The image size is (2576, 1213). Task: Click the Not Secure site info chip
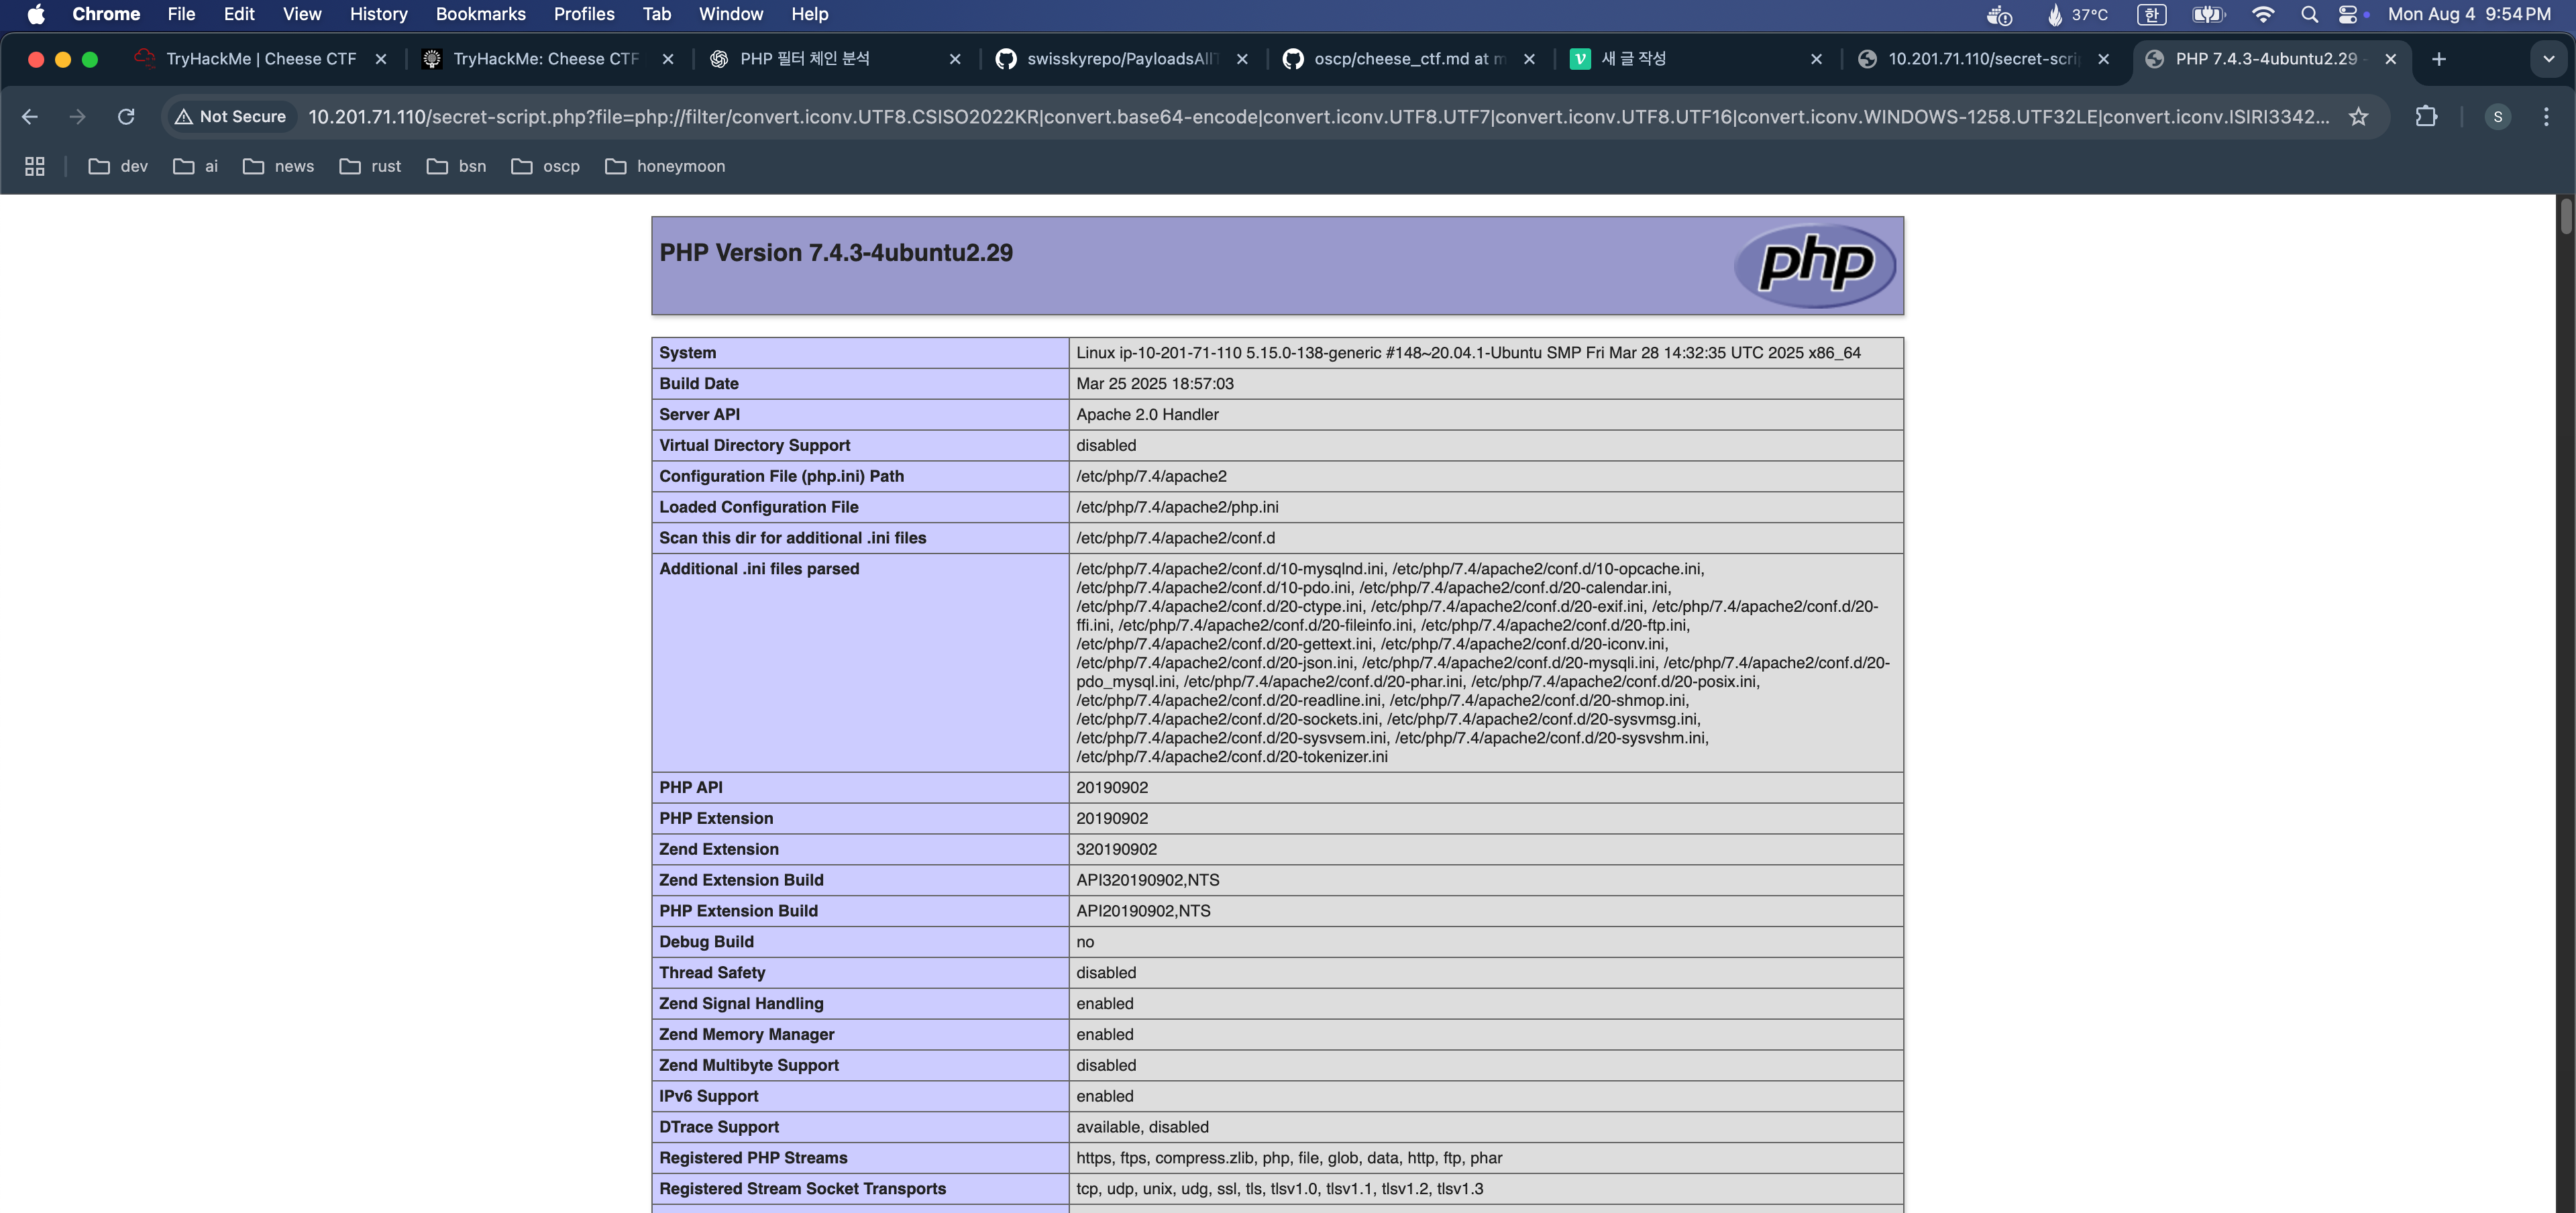231,117
